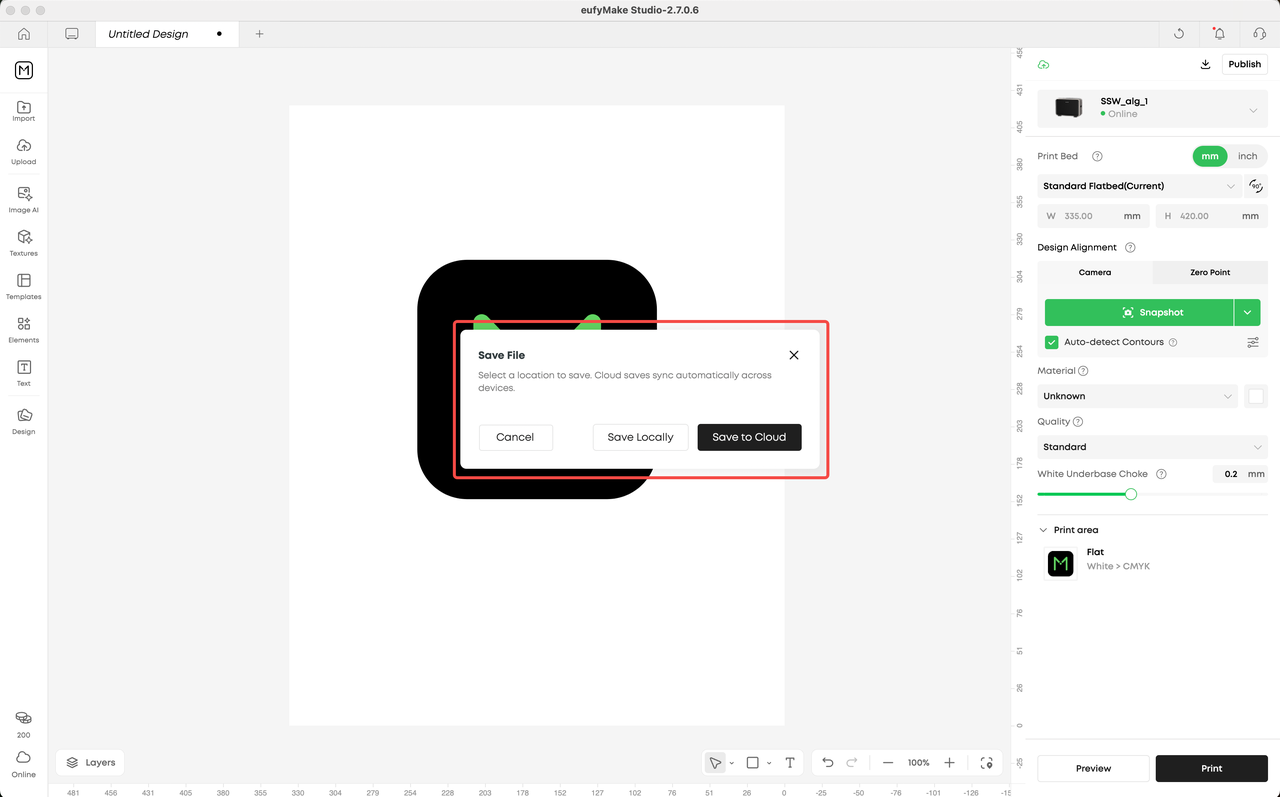This screenshot has width=1280, height=797.
Task: Open the Image AI tool
Action: click(24, 199)
